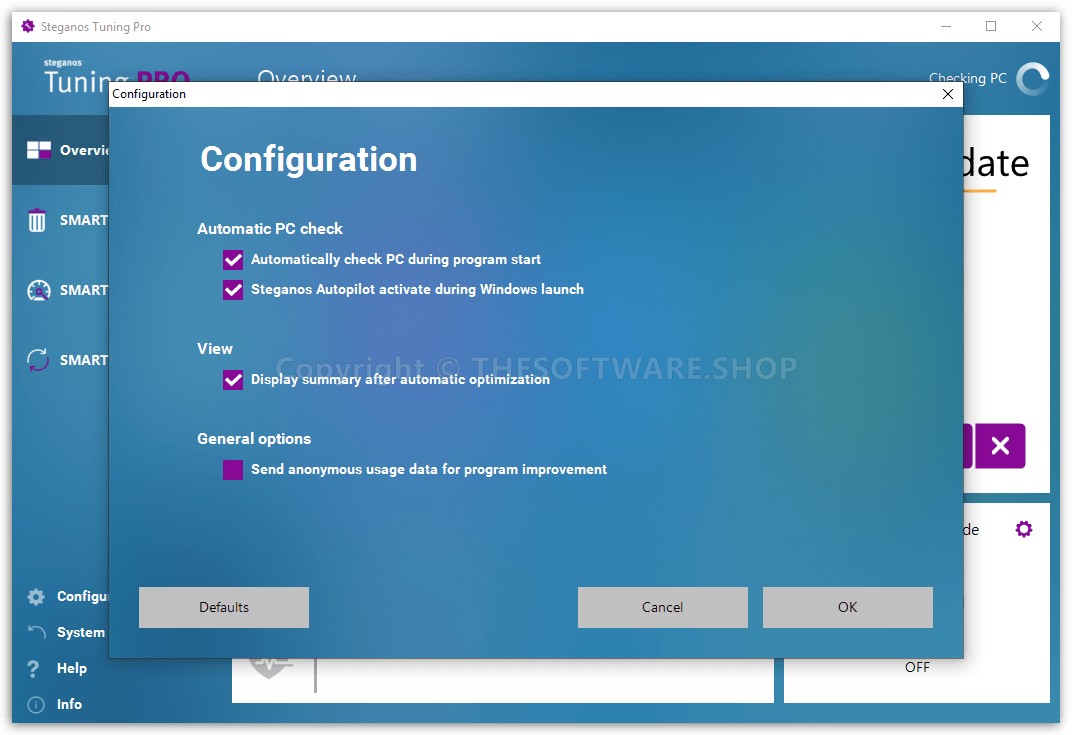Select the trash can SMART cleaner icon
Viewport: 1072px width, 735px height.
tap(37, 220)
